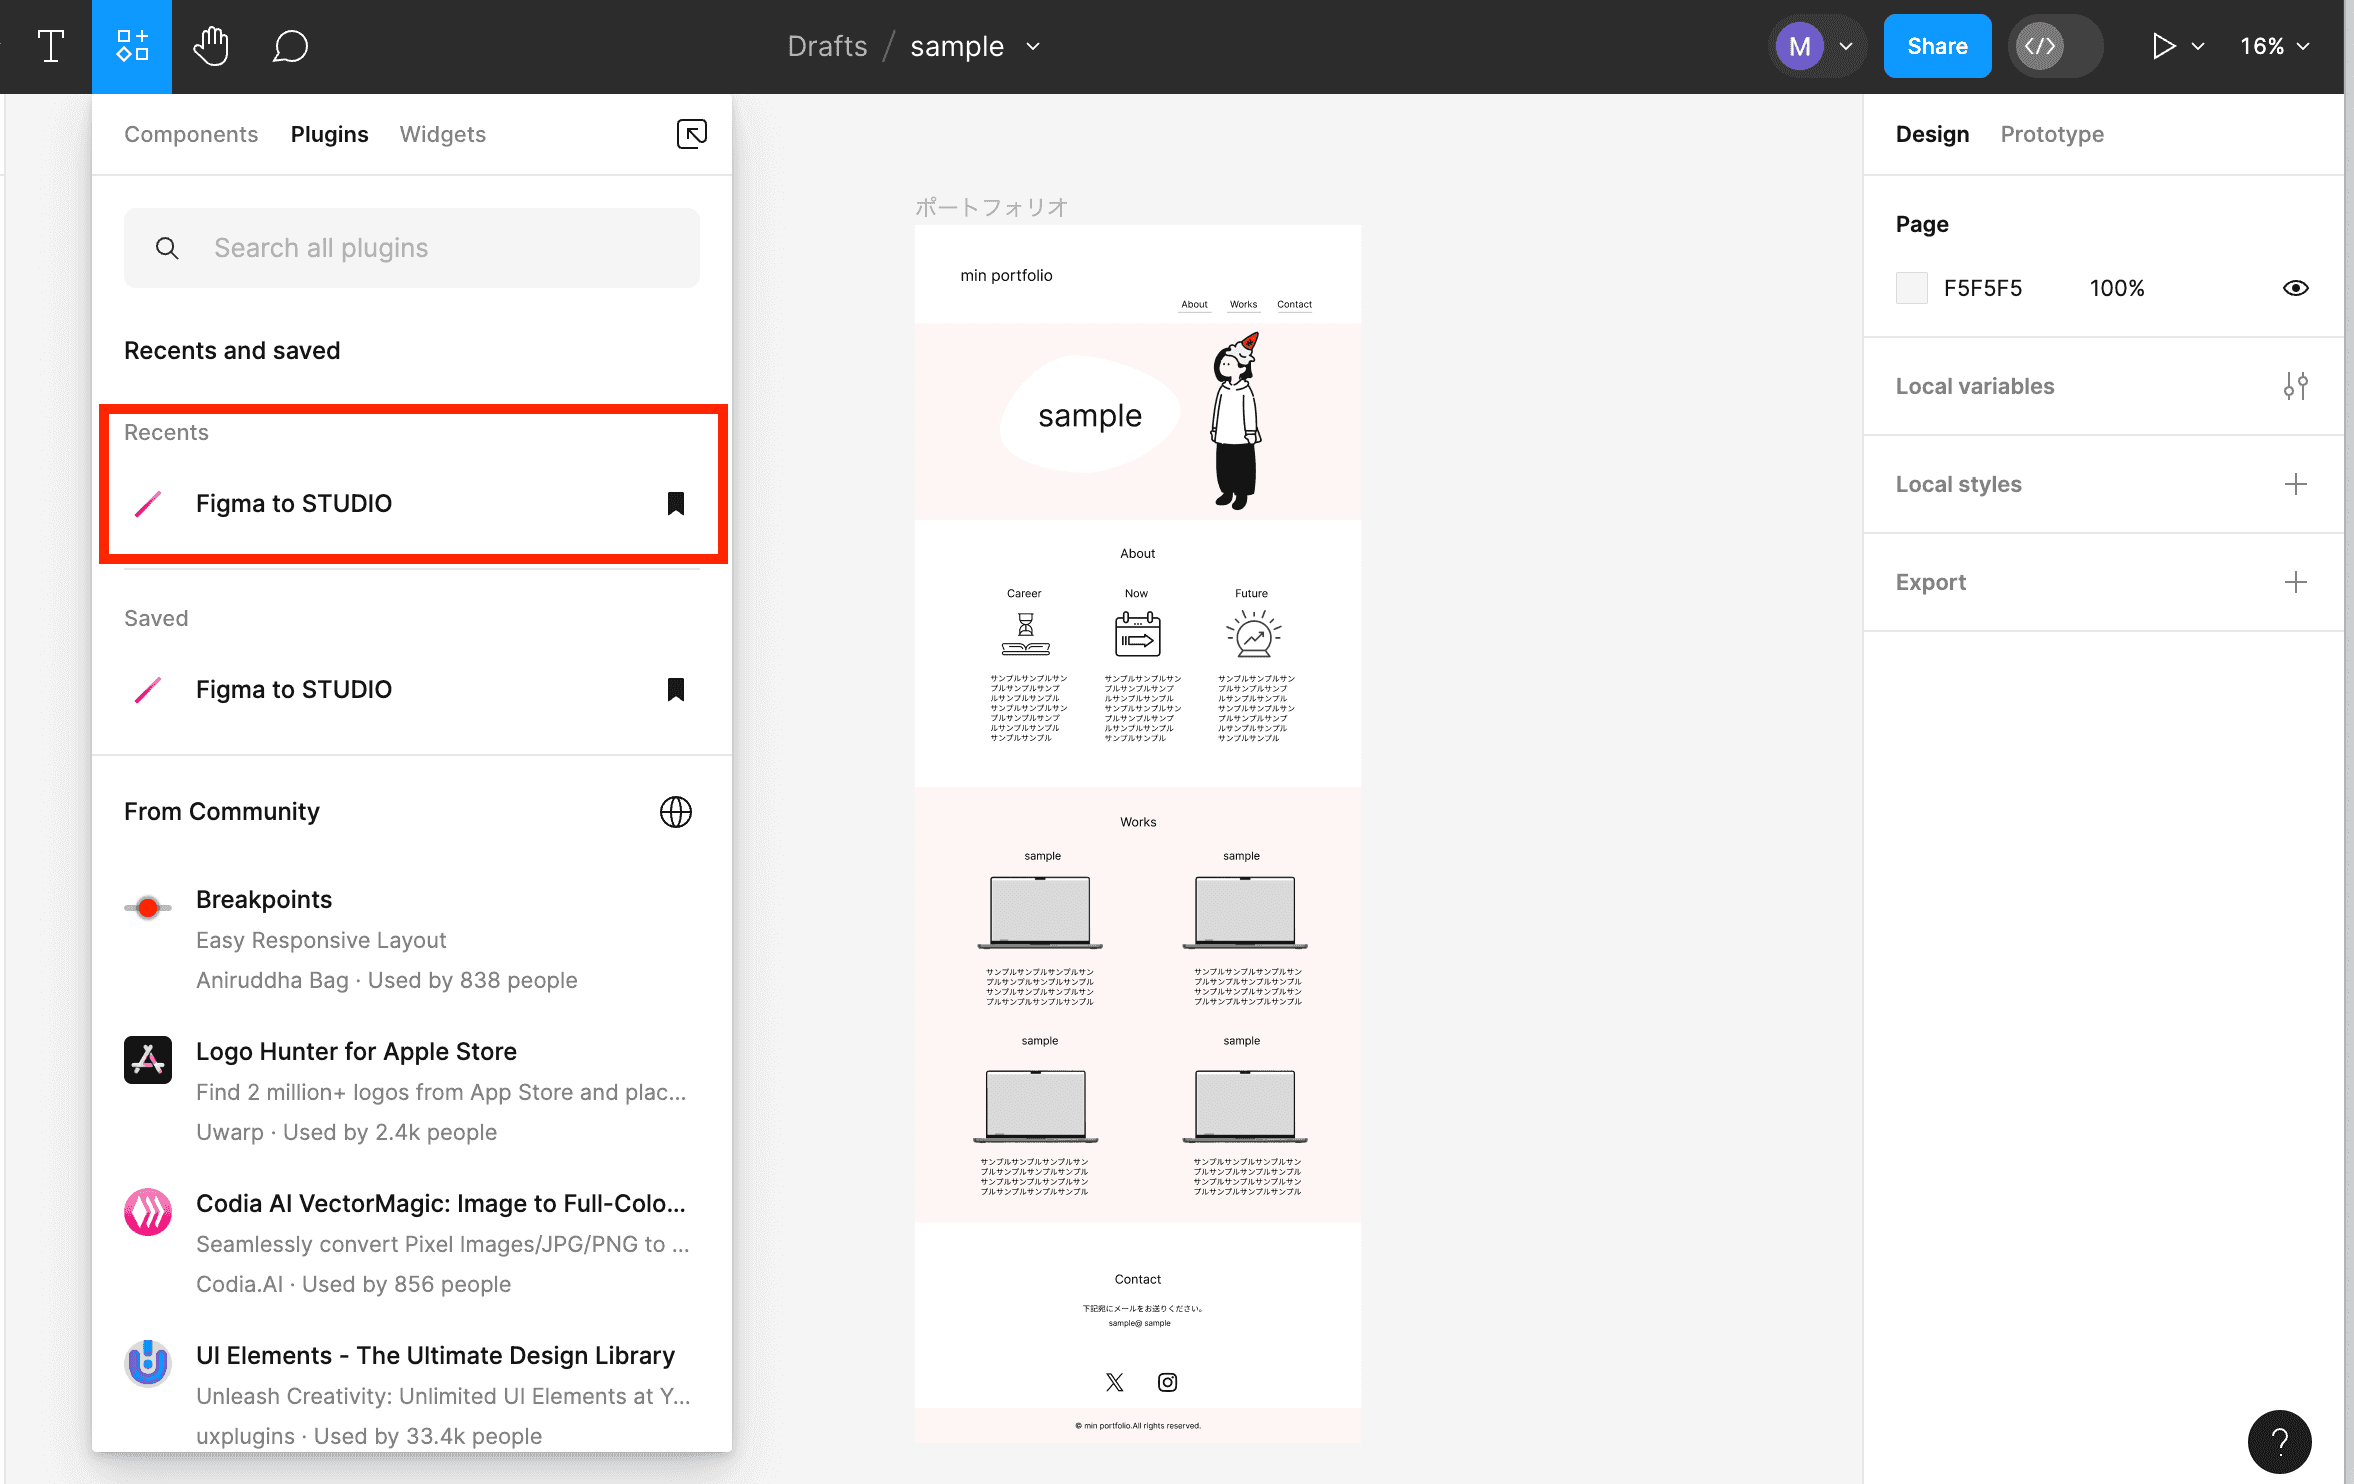Select the Hand tool

pyautogui.click(x=211, y=46)
